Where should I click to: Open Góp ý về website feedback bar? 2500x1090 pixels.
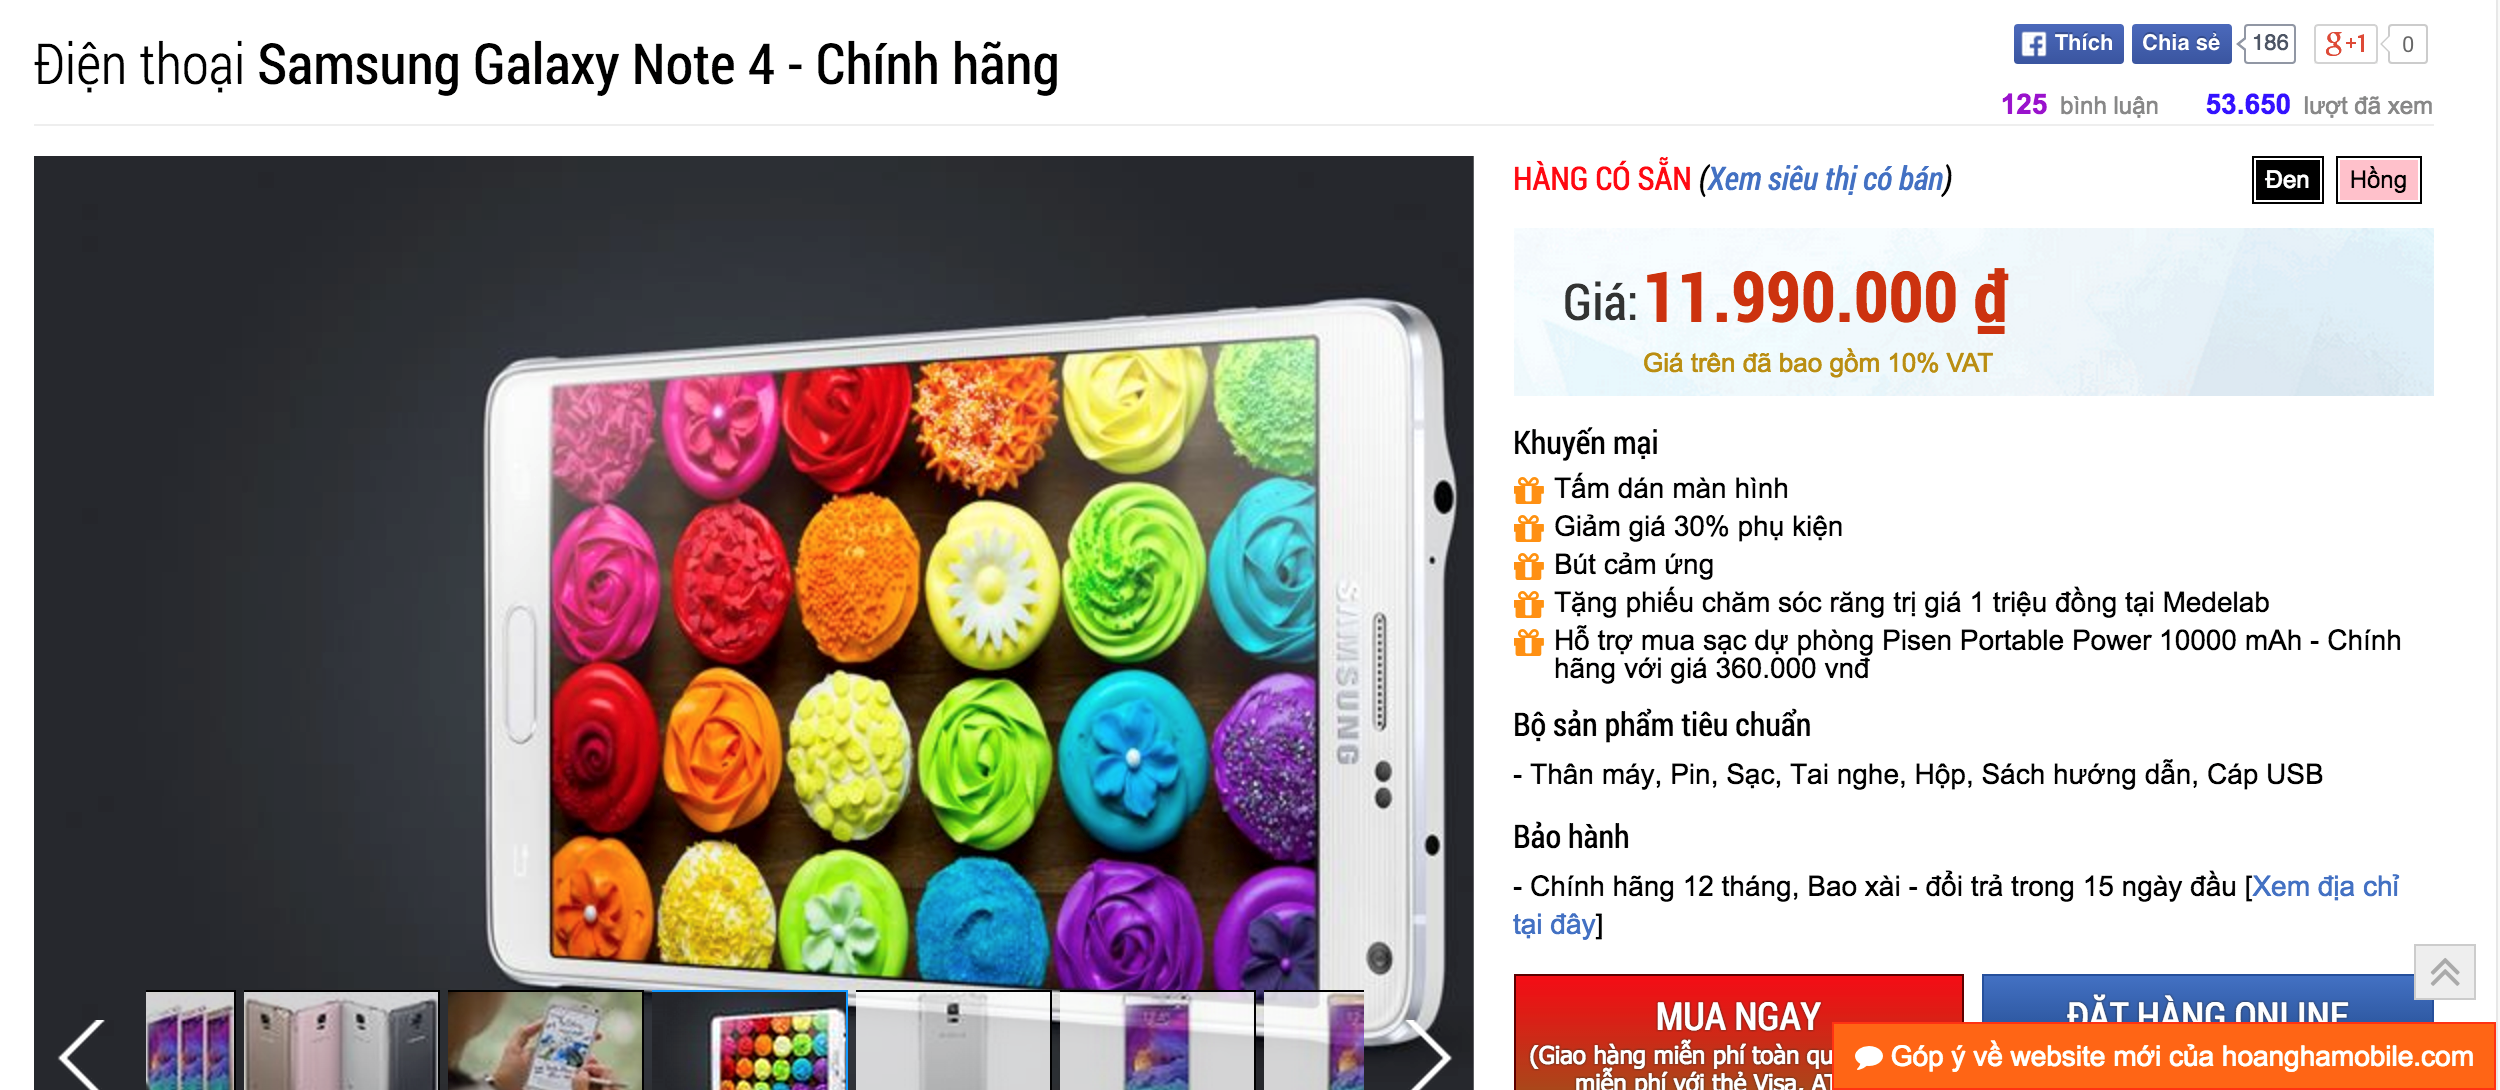2164,1056
